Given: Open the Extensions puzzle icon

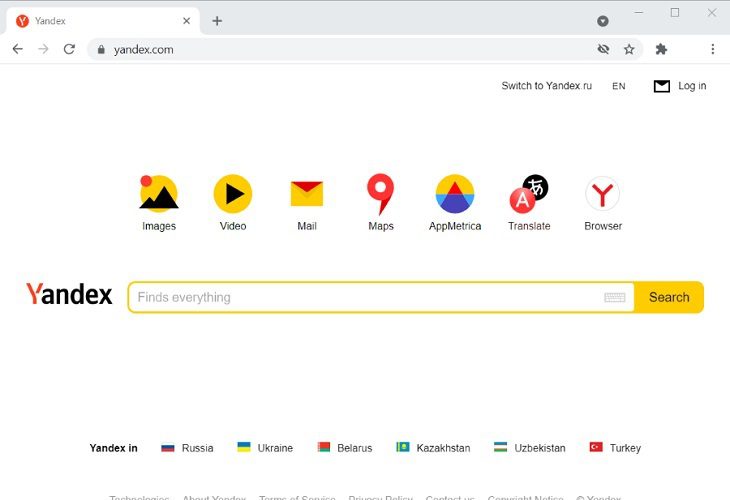Looking at the screenshot, I should click(661, 49).
